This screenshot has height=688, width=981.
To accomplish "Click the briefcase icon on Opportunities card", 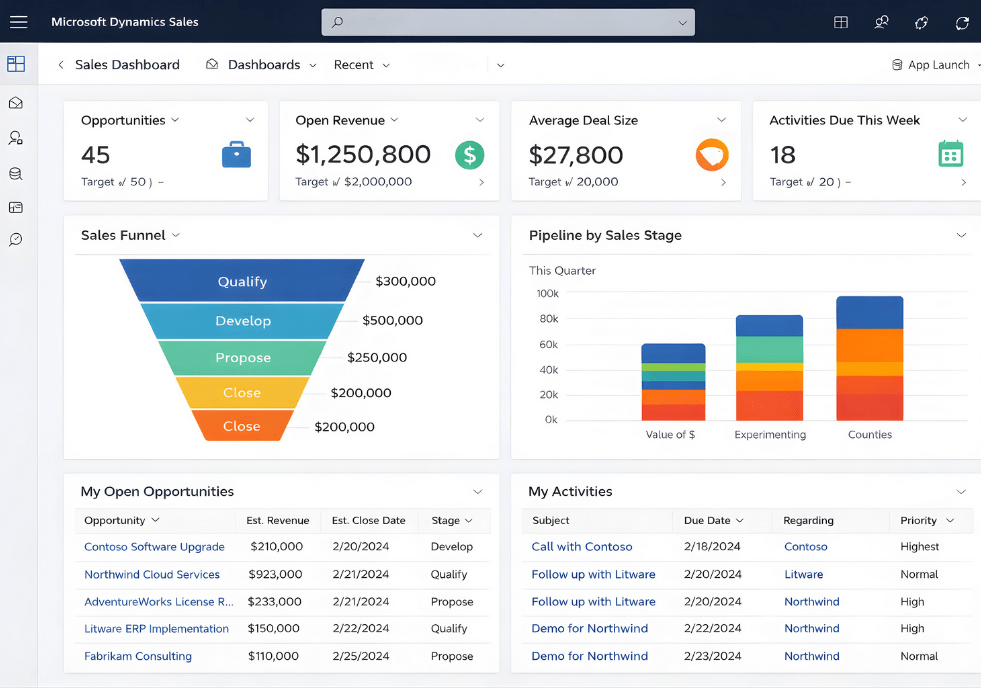I will [x=236, y=155].
